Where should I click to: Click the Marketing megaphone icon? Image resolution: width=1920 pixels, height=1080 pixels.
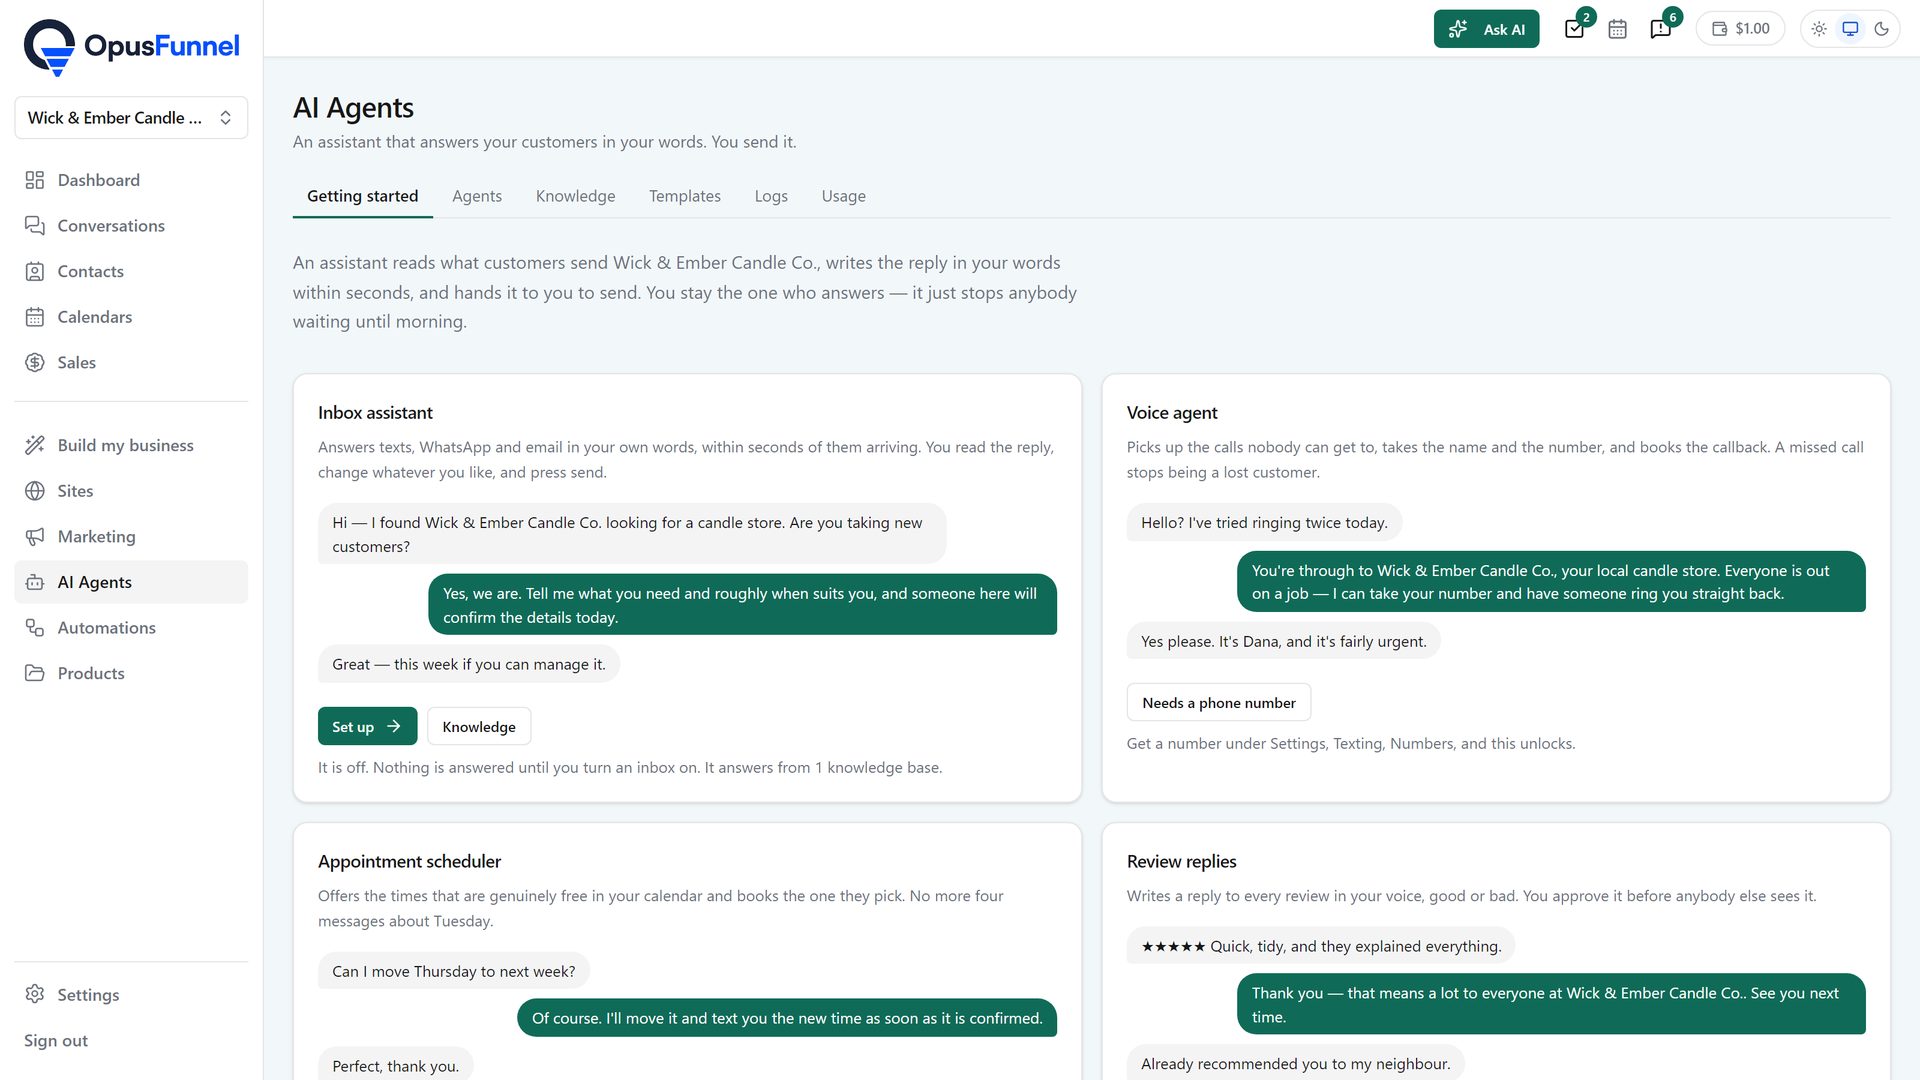(35, 536)
